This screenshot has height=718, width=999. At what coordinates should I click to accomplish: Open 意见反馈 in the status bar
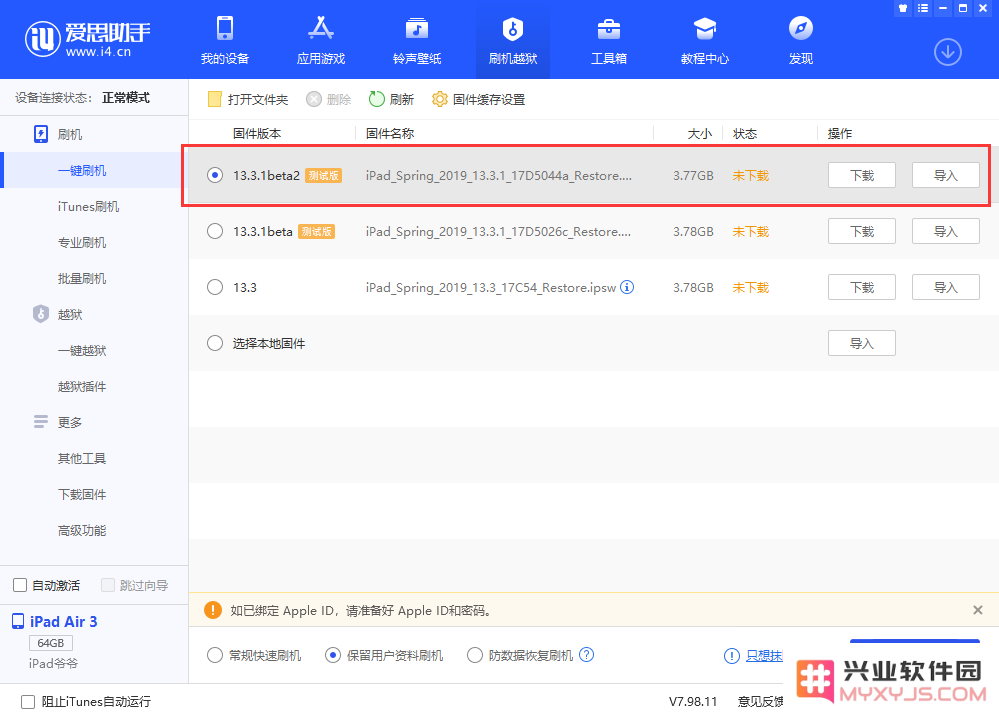pos(760,702)
